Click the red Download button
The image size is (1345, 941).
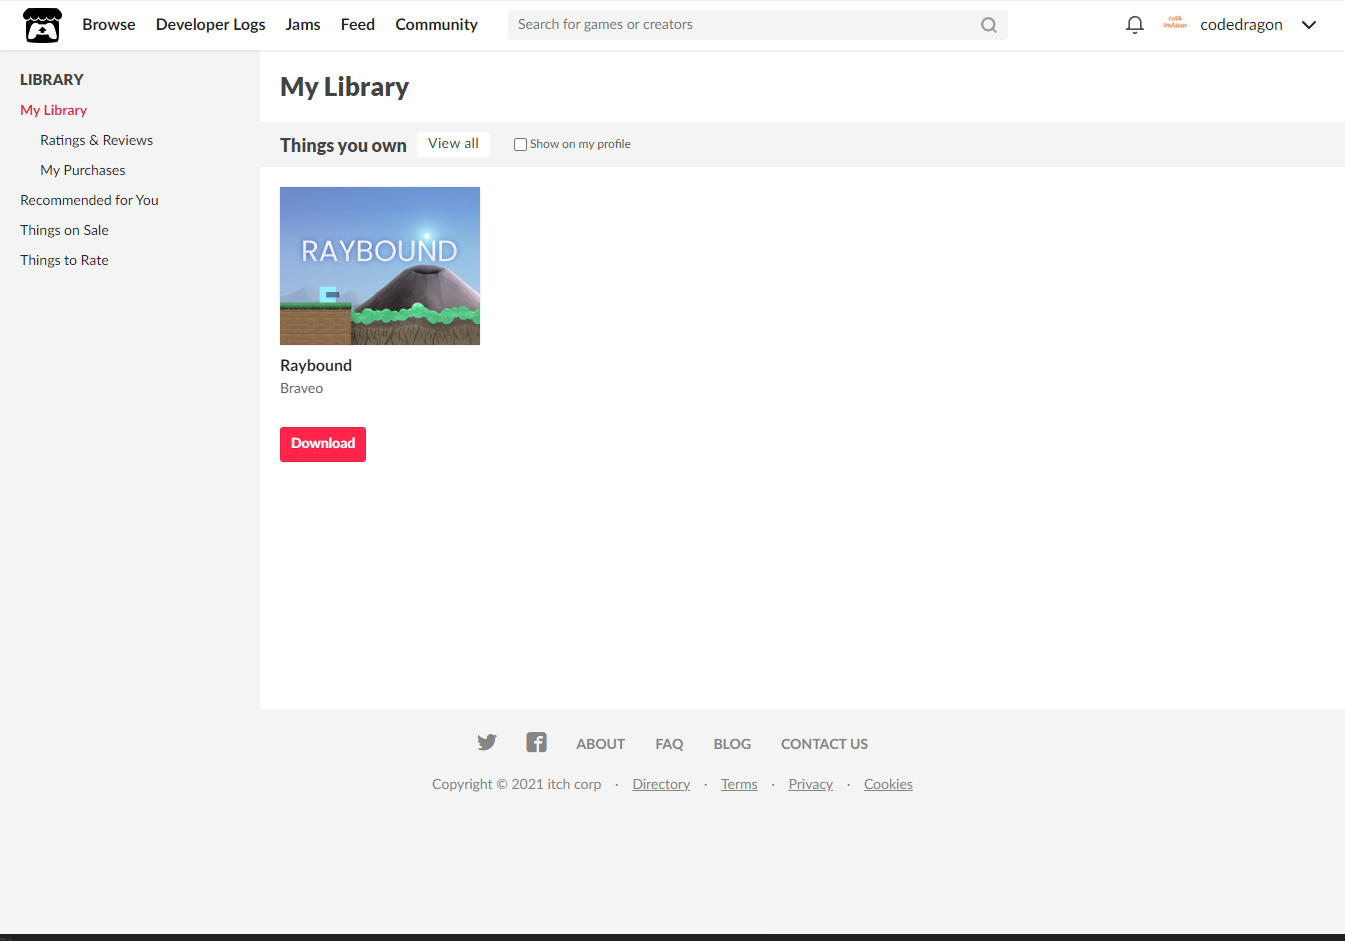pos(323,444)
